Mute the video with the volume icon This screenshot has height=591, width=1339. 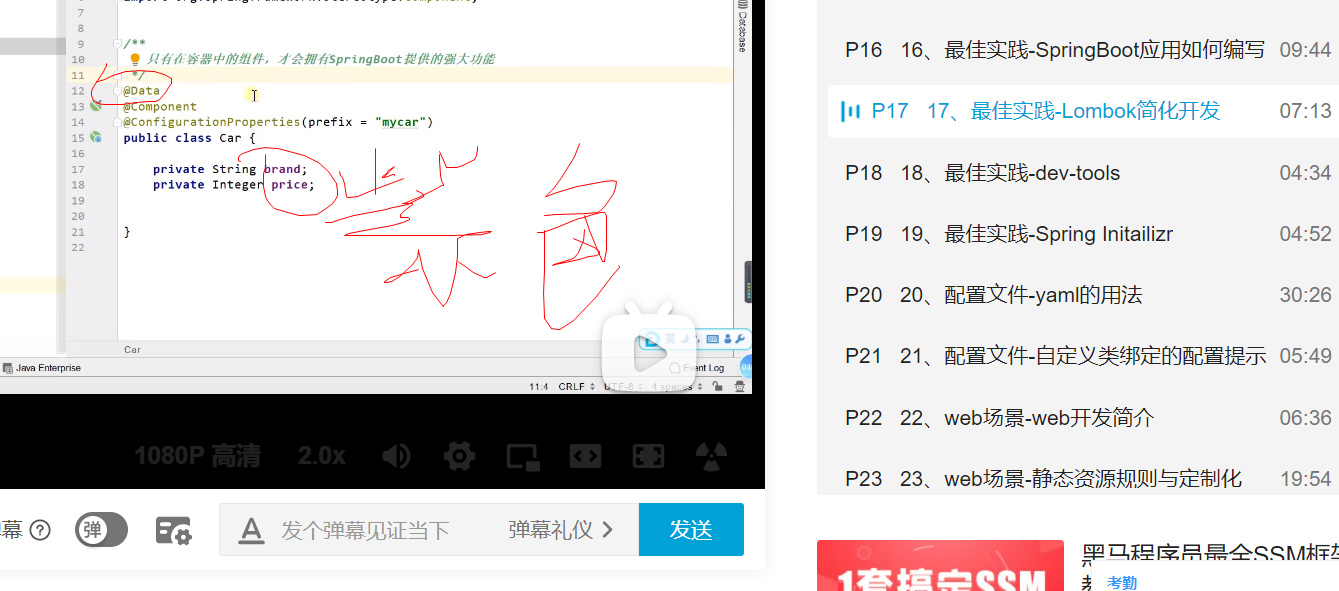396,457
